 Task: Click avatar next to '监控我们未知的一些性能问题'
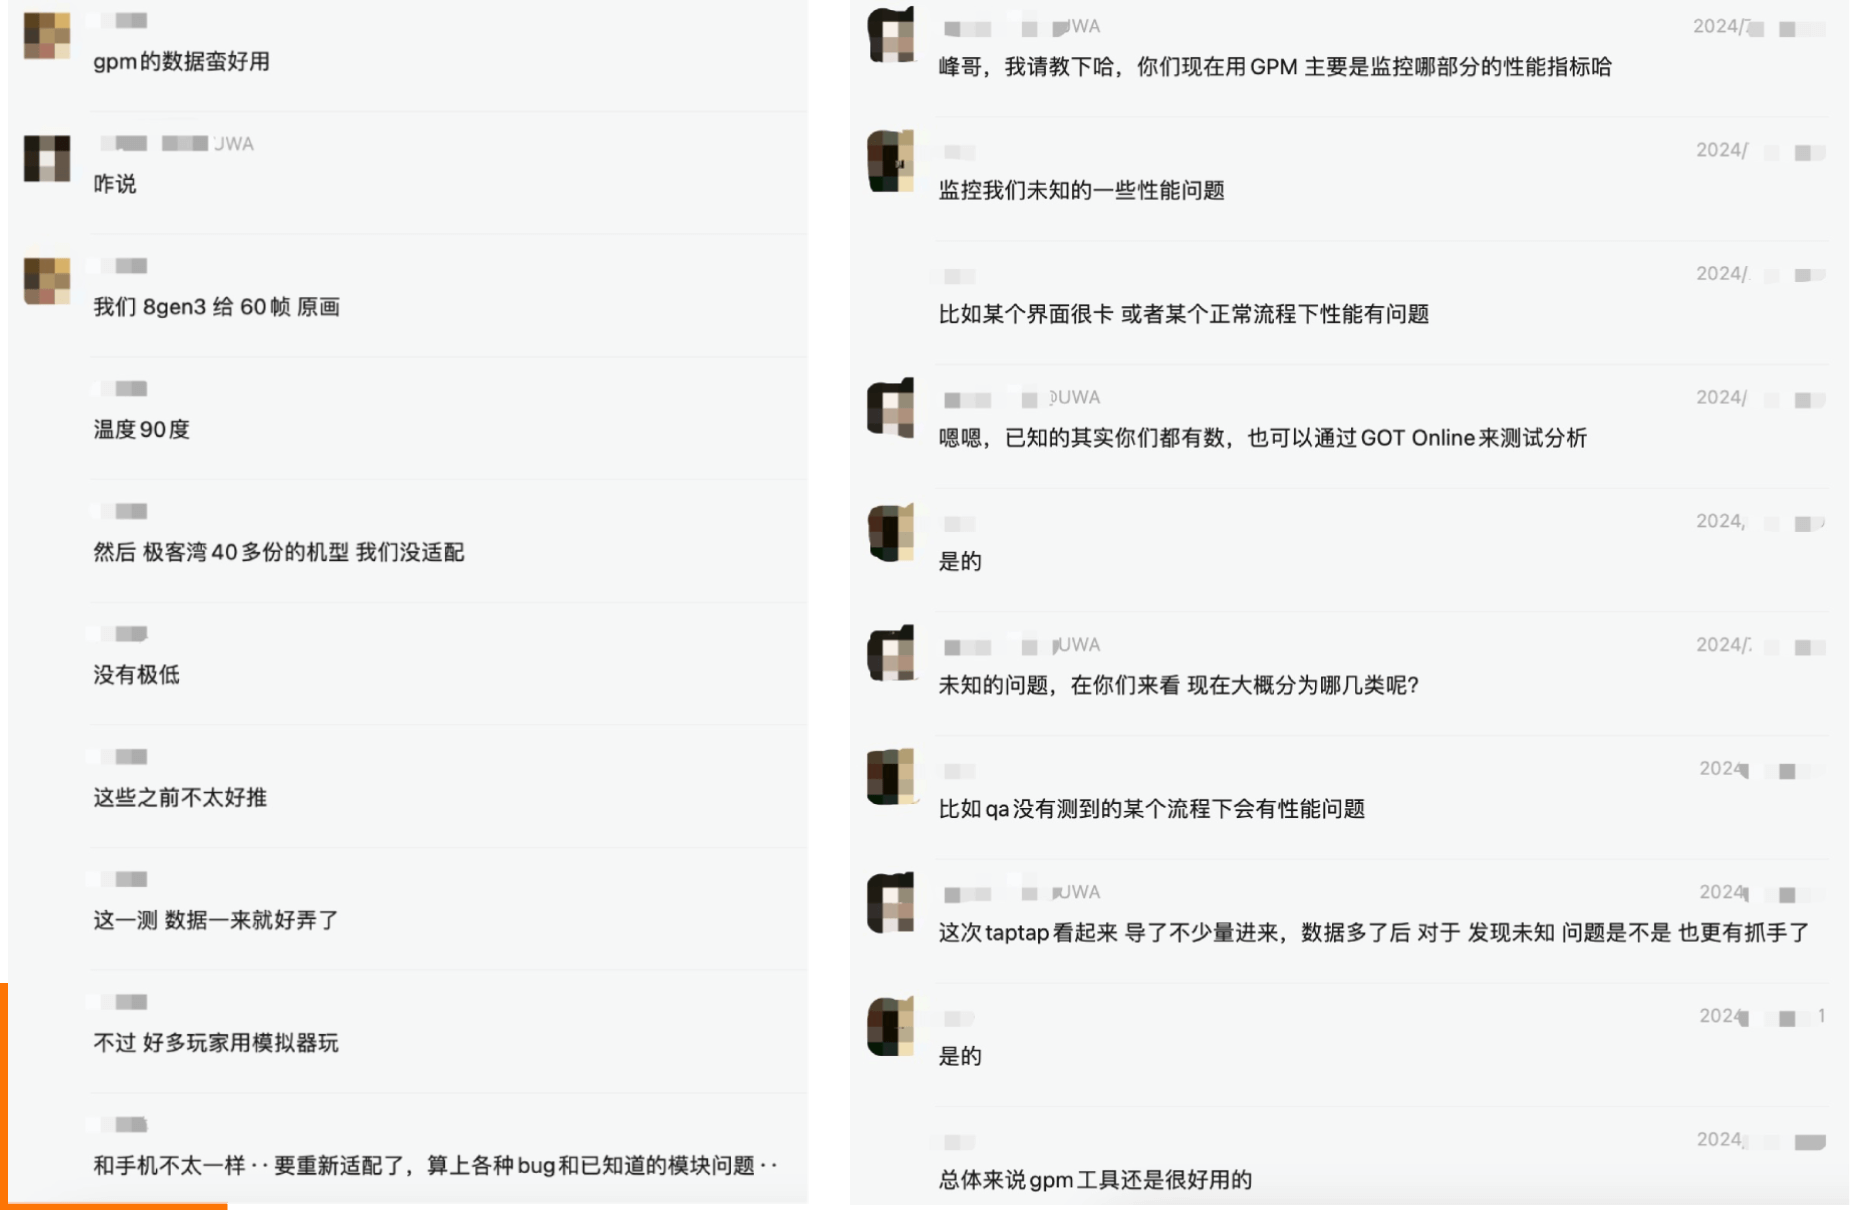tap(890, 160)
